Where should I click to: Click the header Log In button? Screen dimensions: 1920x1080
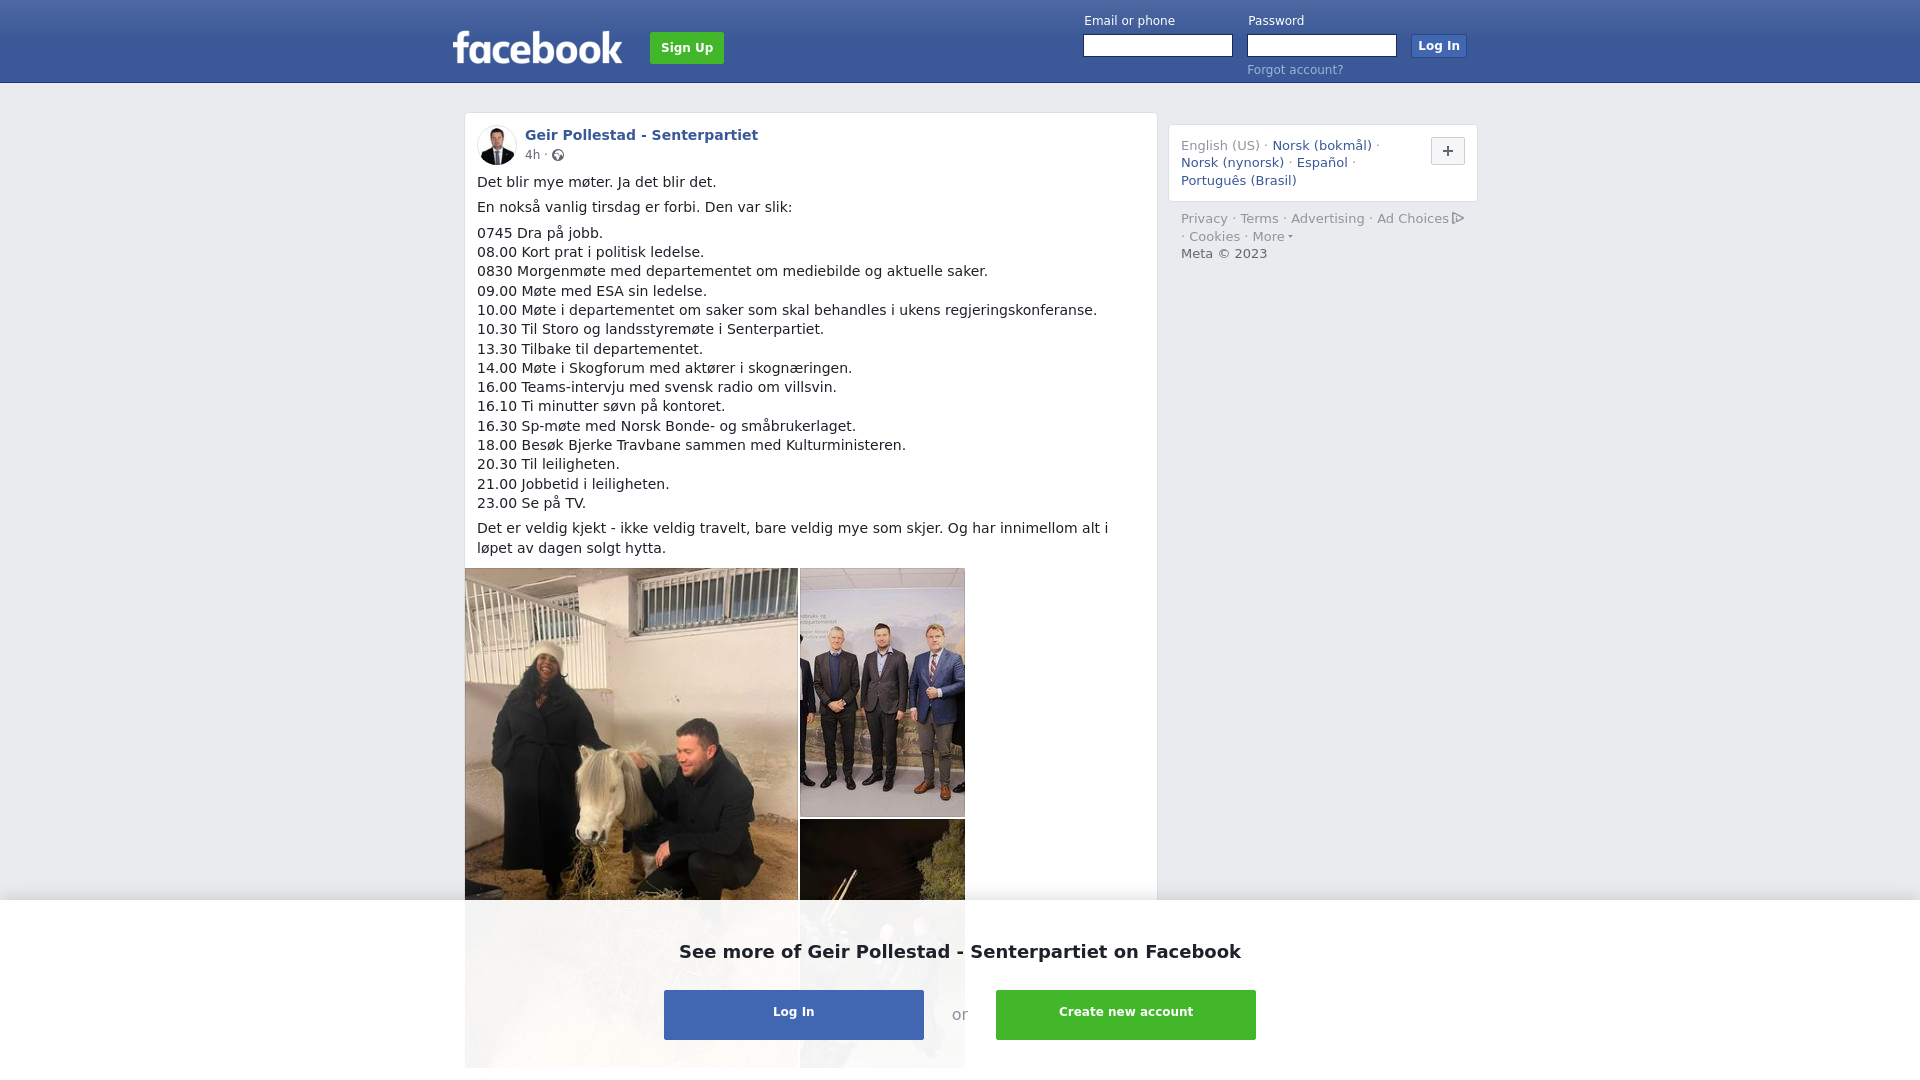1438,46
